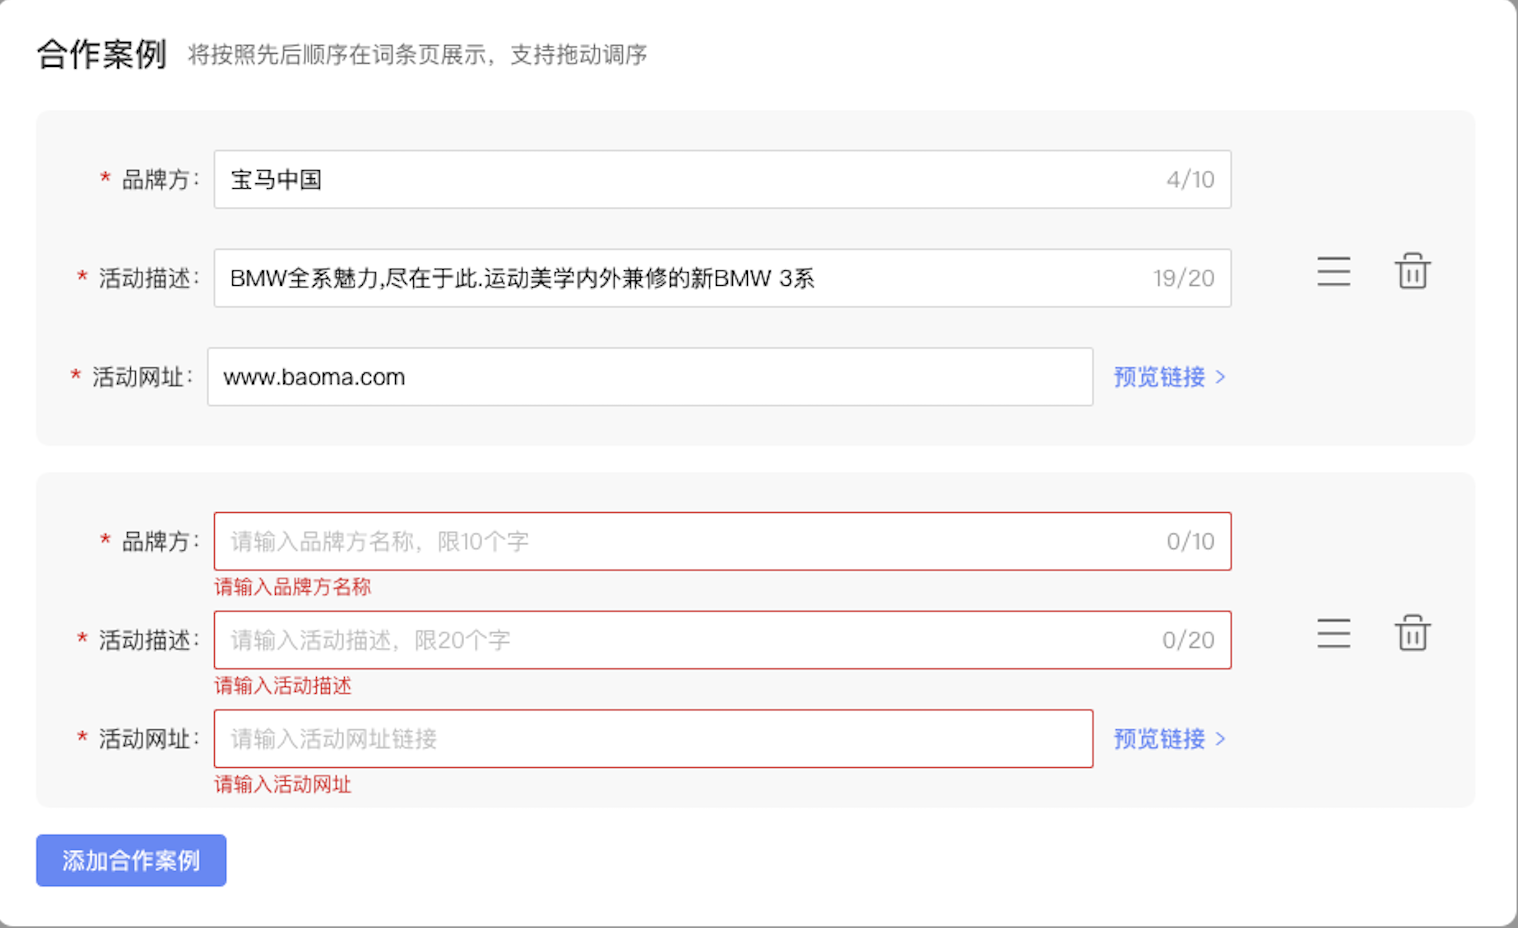Click the red error 请输入活动网址

283,785
